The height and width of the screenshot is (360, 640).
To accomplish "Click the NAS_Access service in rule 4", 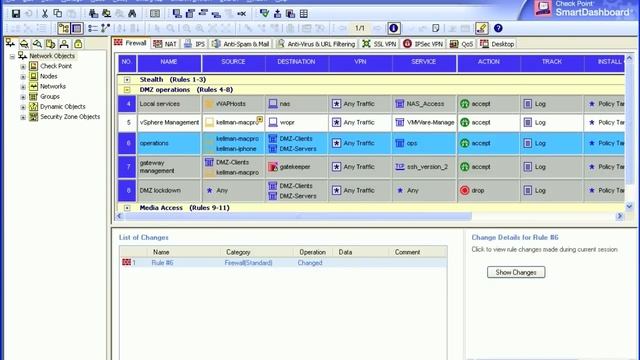I will click(420, 104).
